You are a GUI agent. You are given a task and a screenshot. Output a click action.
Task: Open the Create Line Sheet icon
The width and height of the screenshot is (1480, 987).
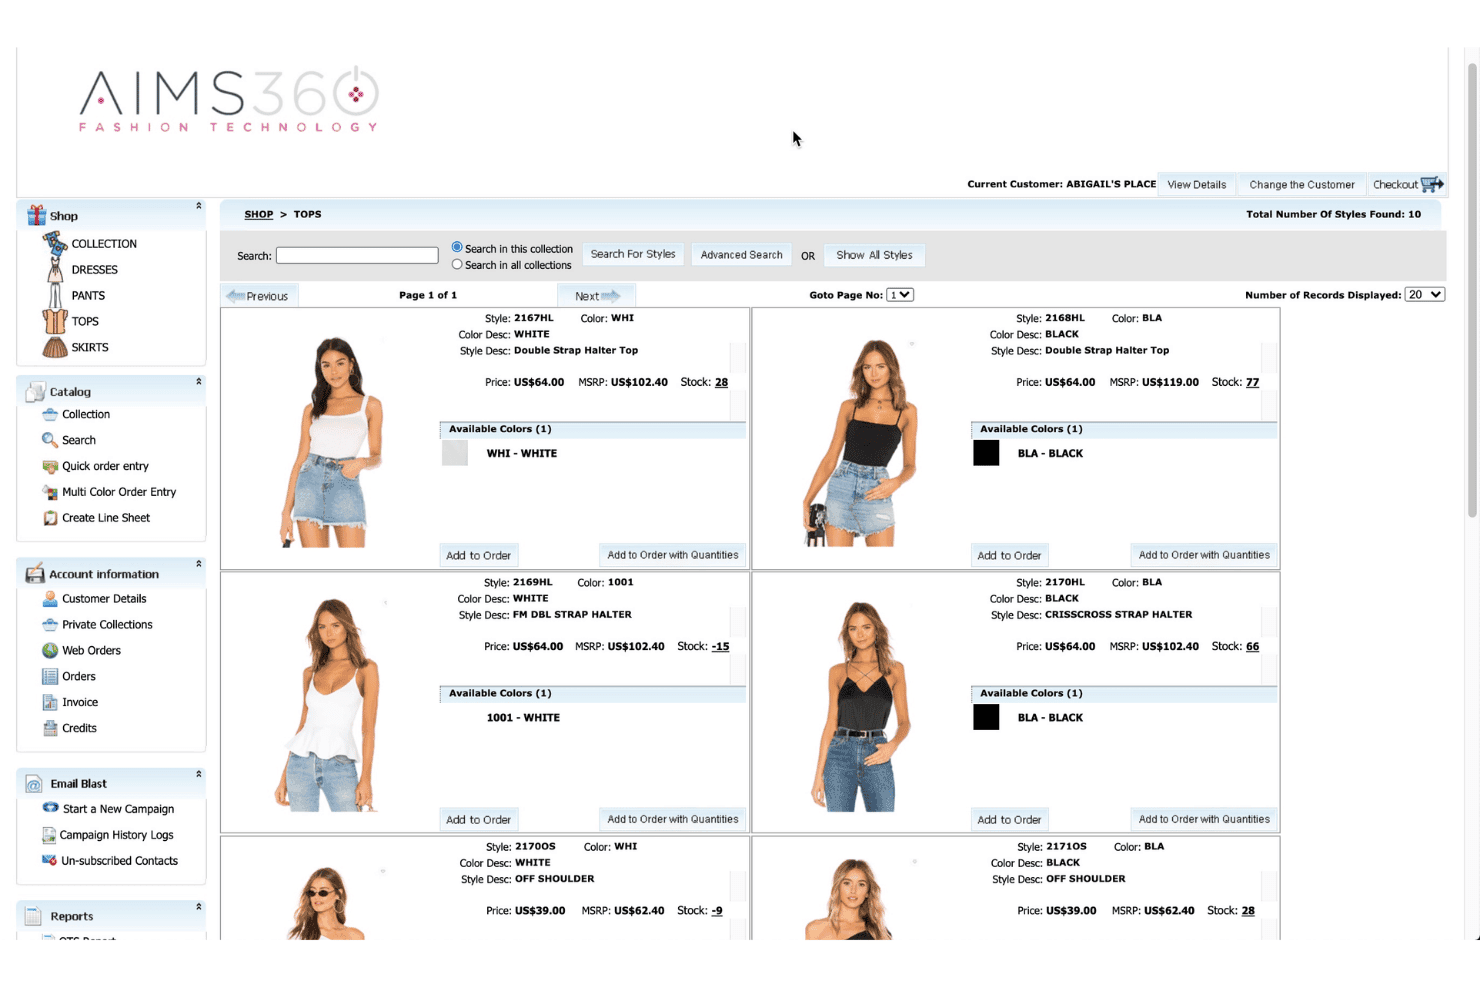pyautogui.click(x=50, y=518)
